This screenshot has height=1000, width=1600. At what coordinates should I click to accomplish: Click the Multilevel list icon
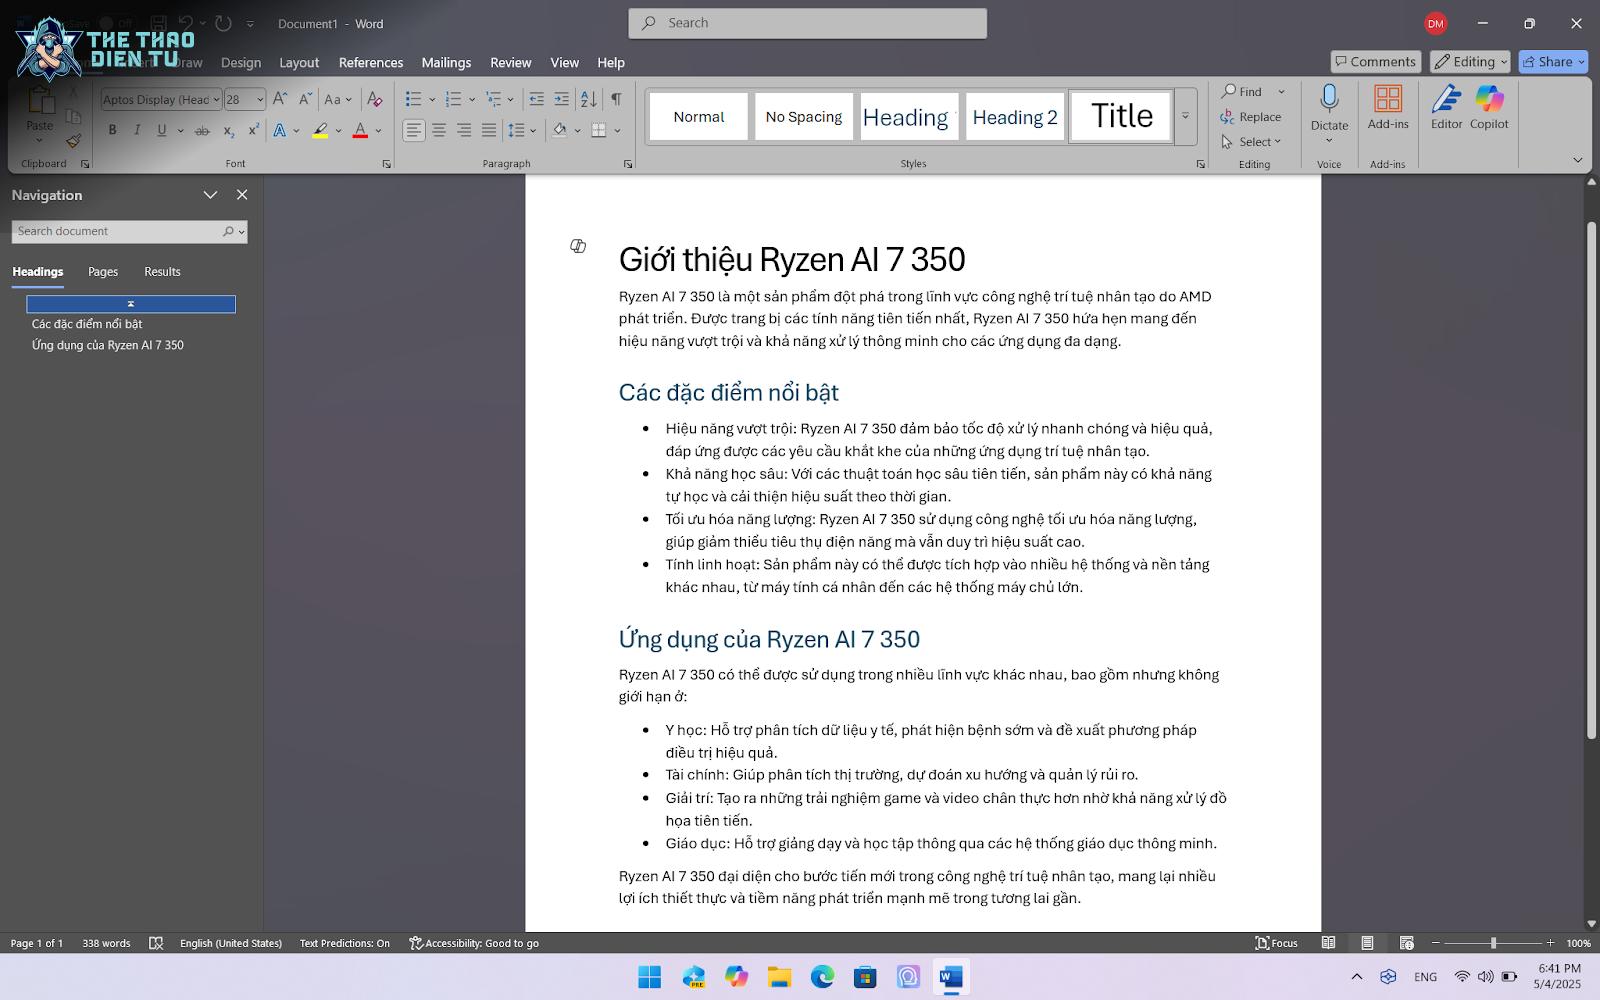click(493, 99)
